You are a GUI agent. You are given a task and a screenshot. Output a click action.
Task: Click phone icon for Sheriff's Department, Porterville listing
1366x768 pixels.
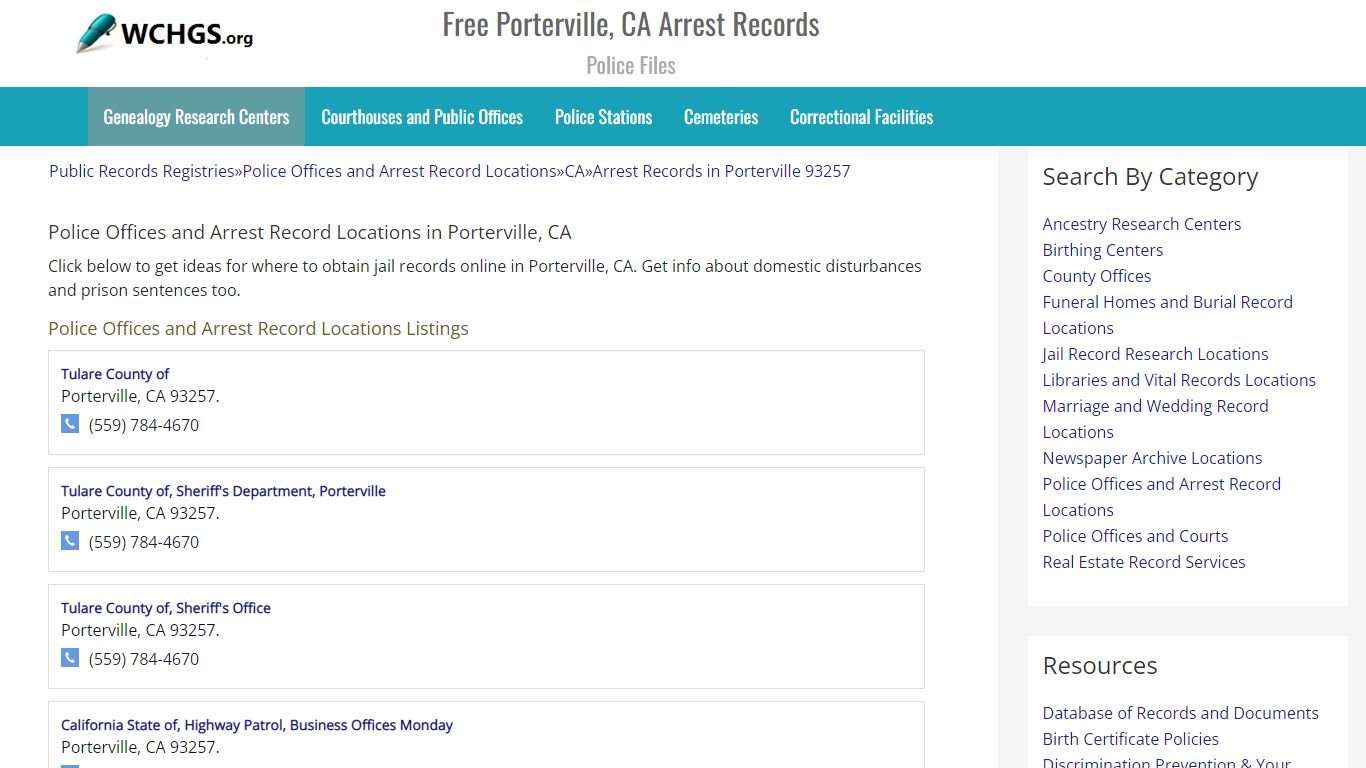(x=70, y=541)
